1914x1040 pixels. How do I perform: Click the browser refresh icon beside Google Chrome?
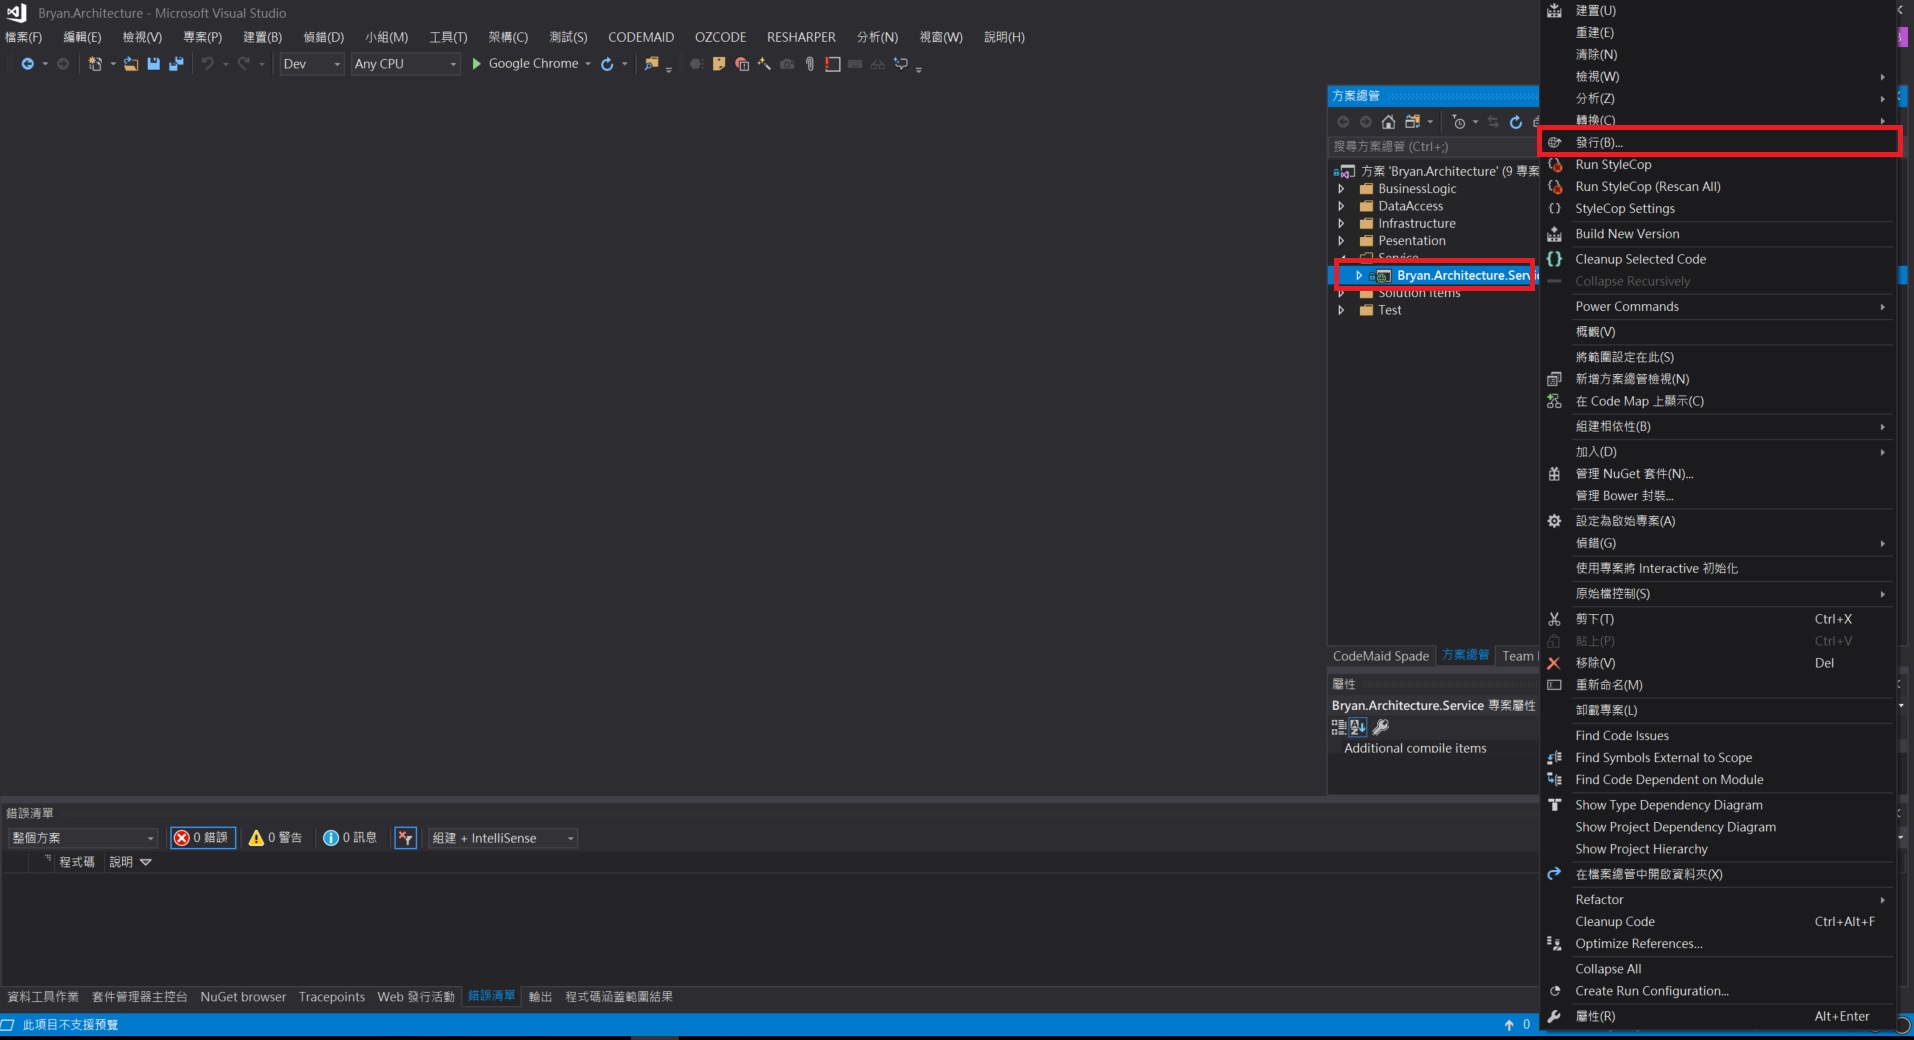coord(607,64)
